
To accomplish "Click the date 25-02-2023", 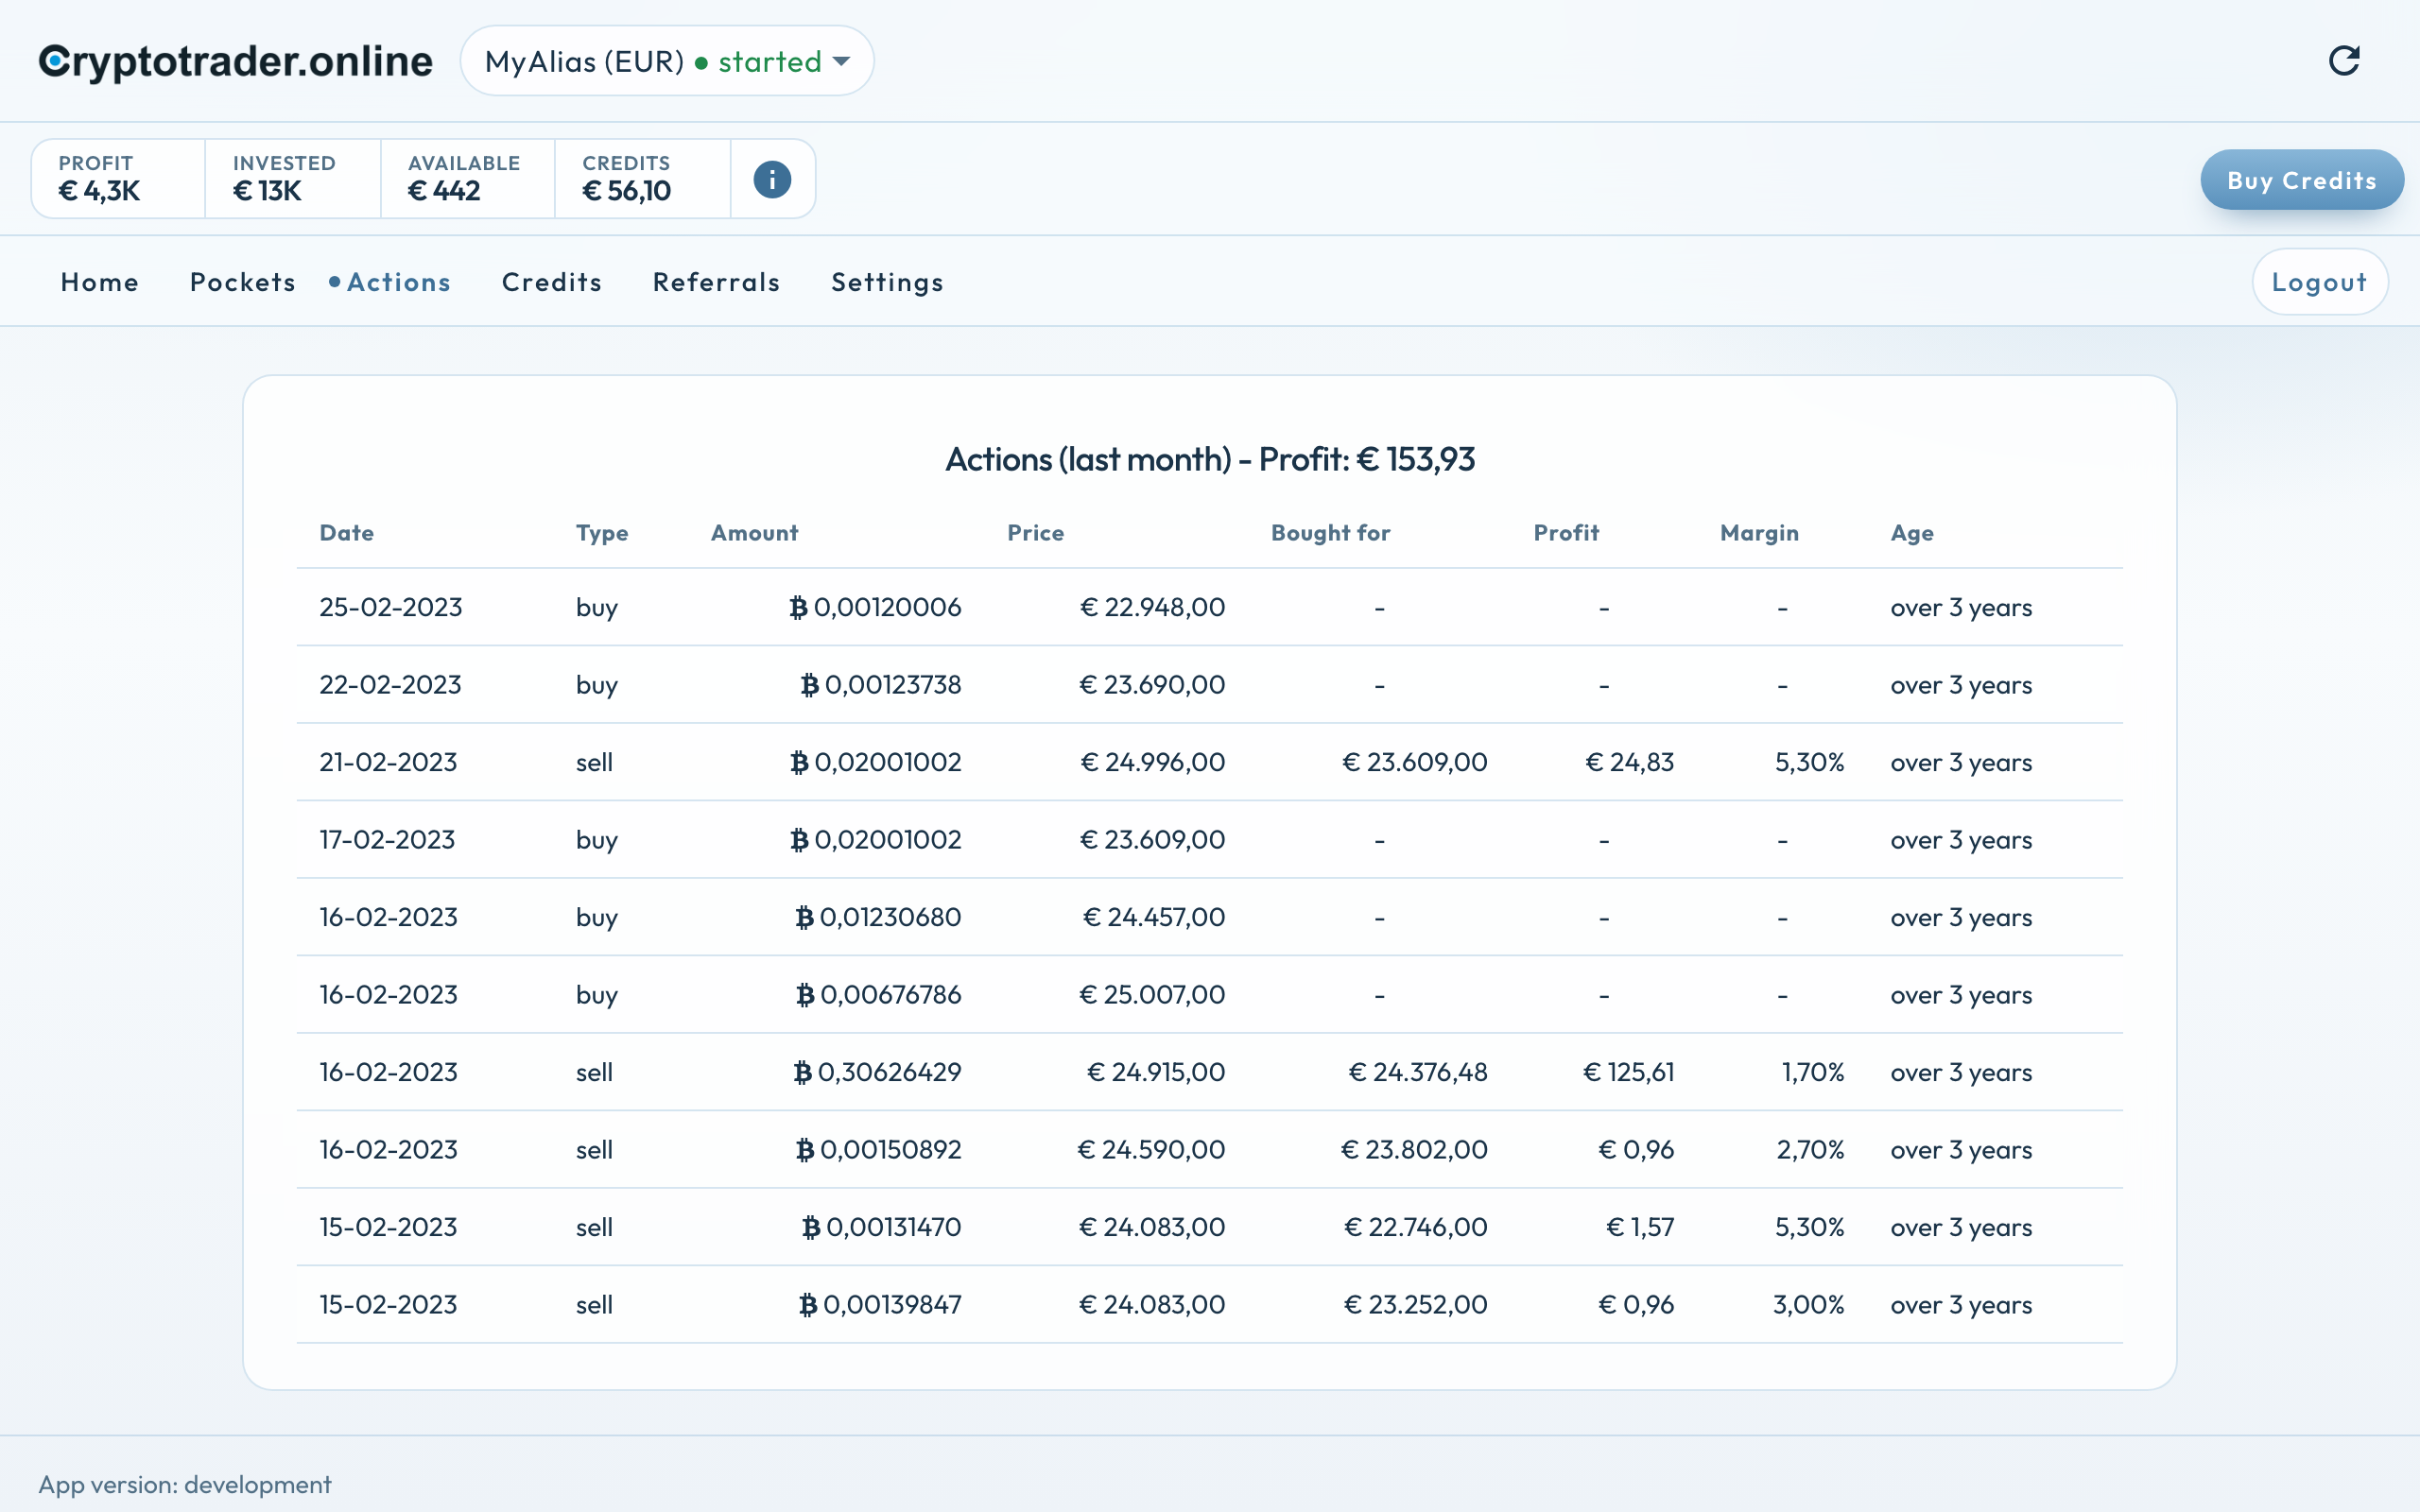I will (391, 607).
